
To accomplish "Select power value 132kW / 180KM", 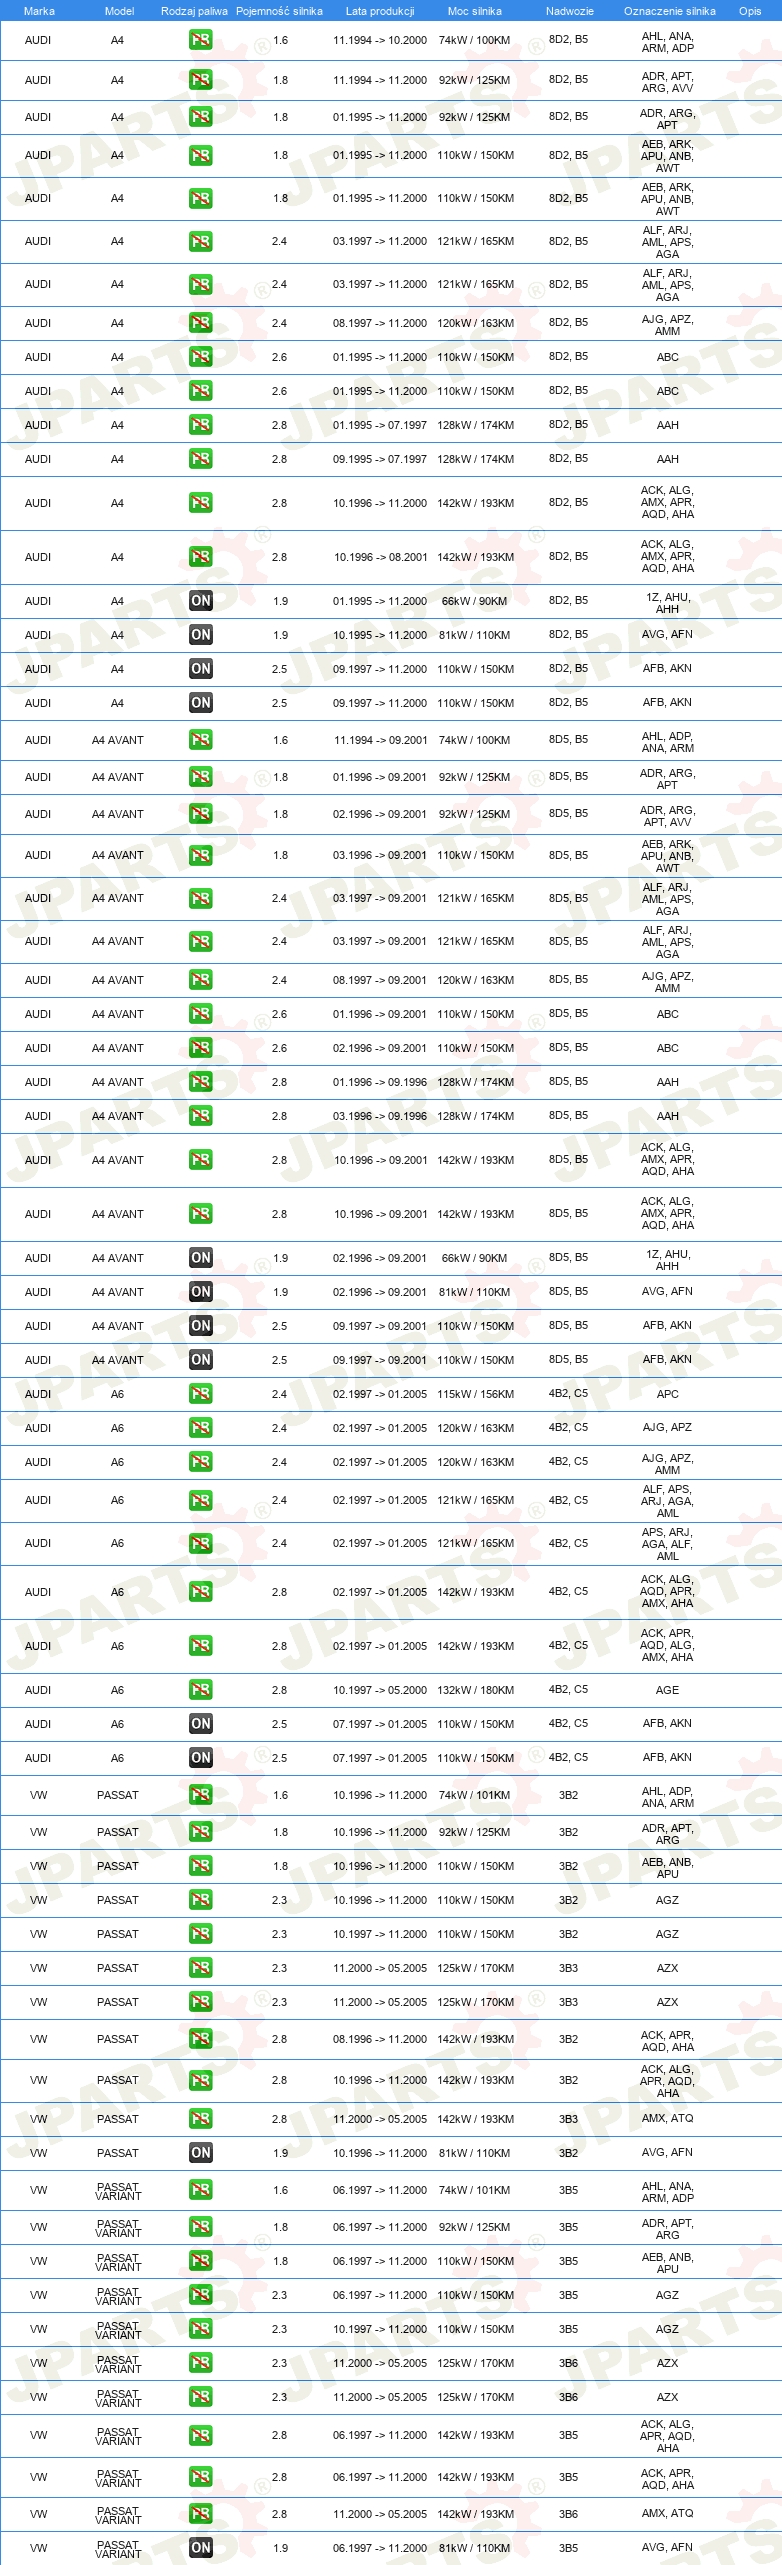I will (475, 1690).
